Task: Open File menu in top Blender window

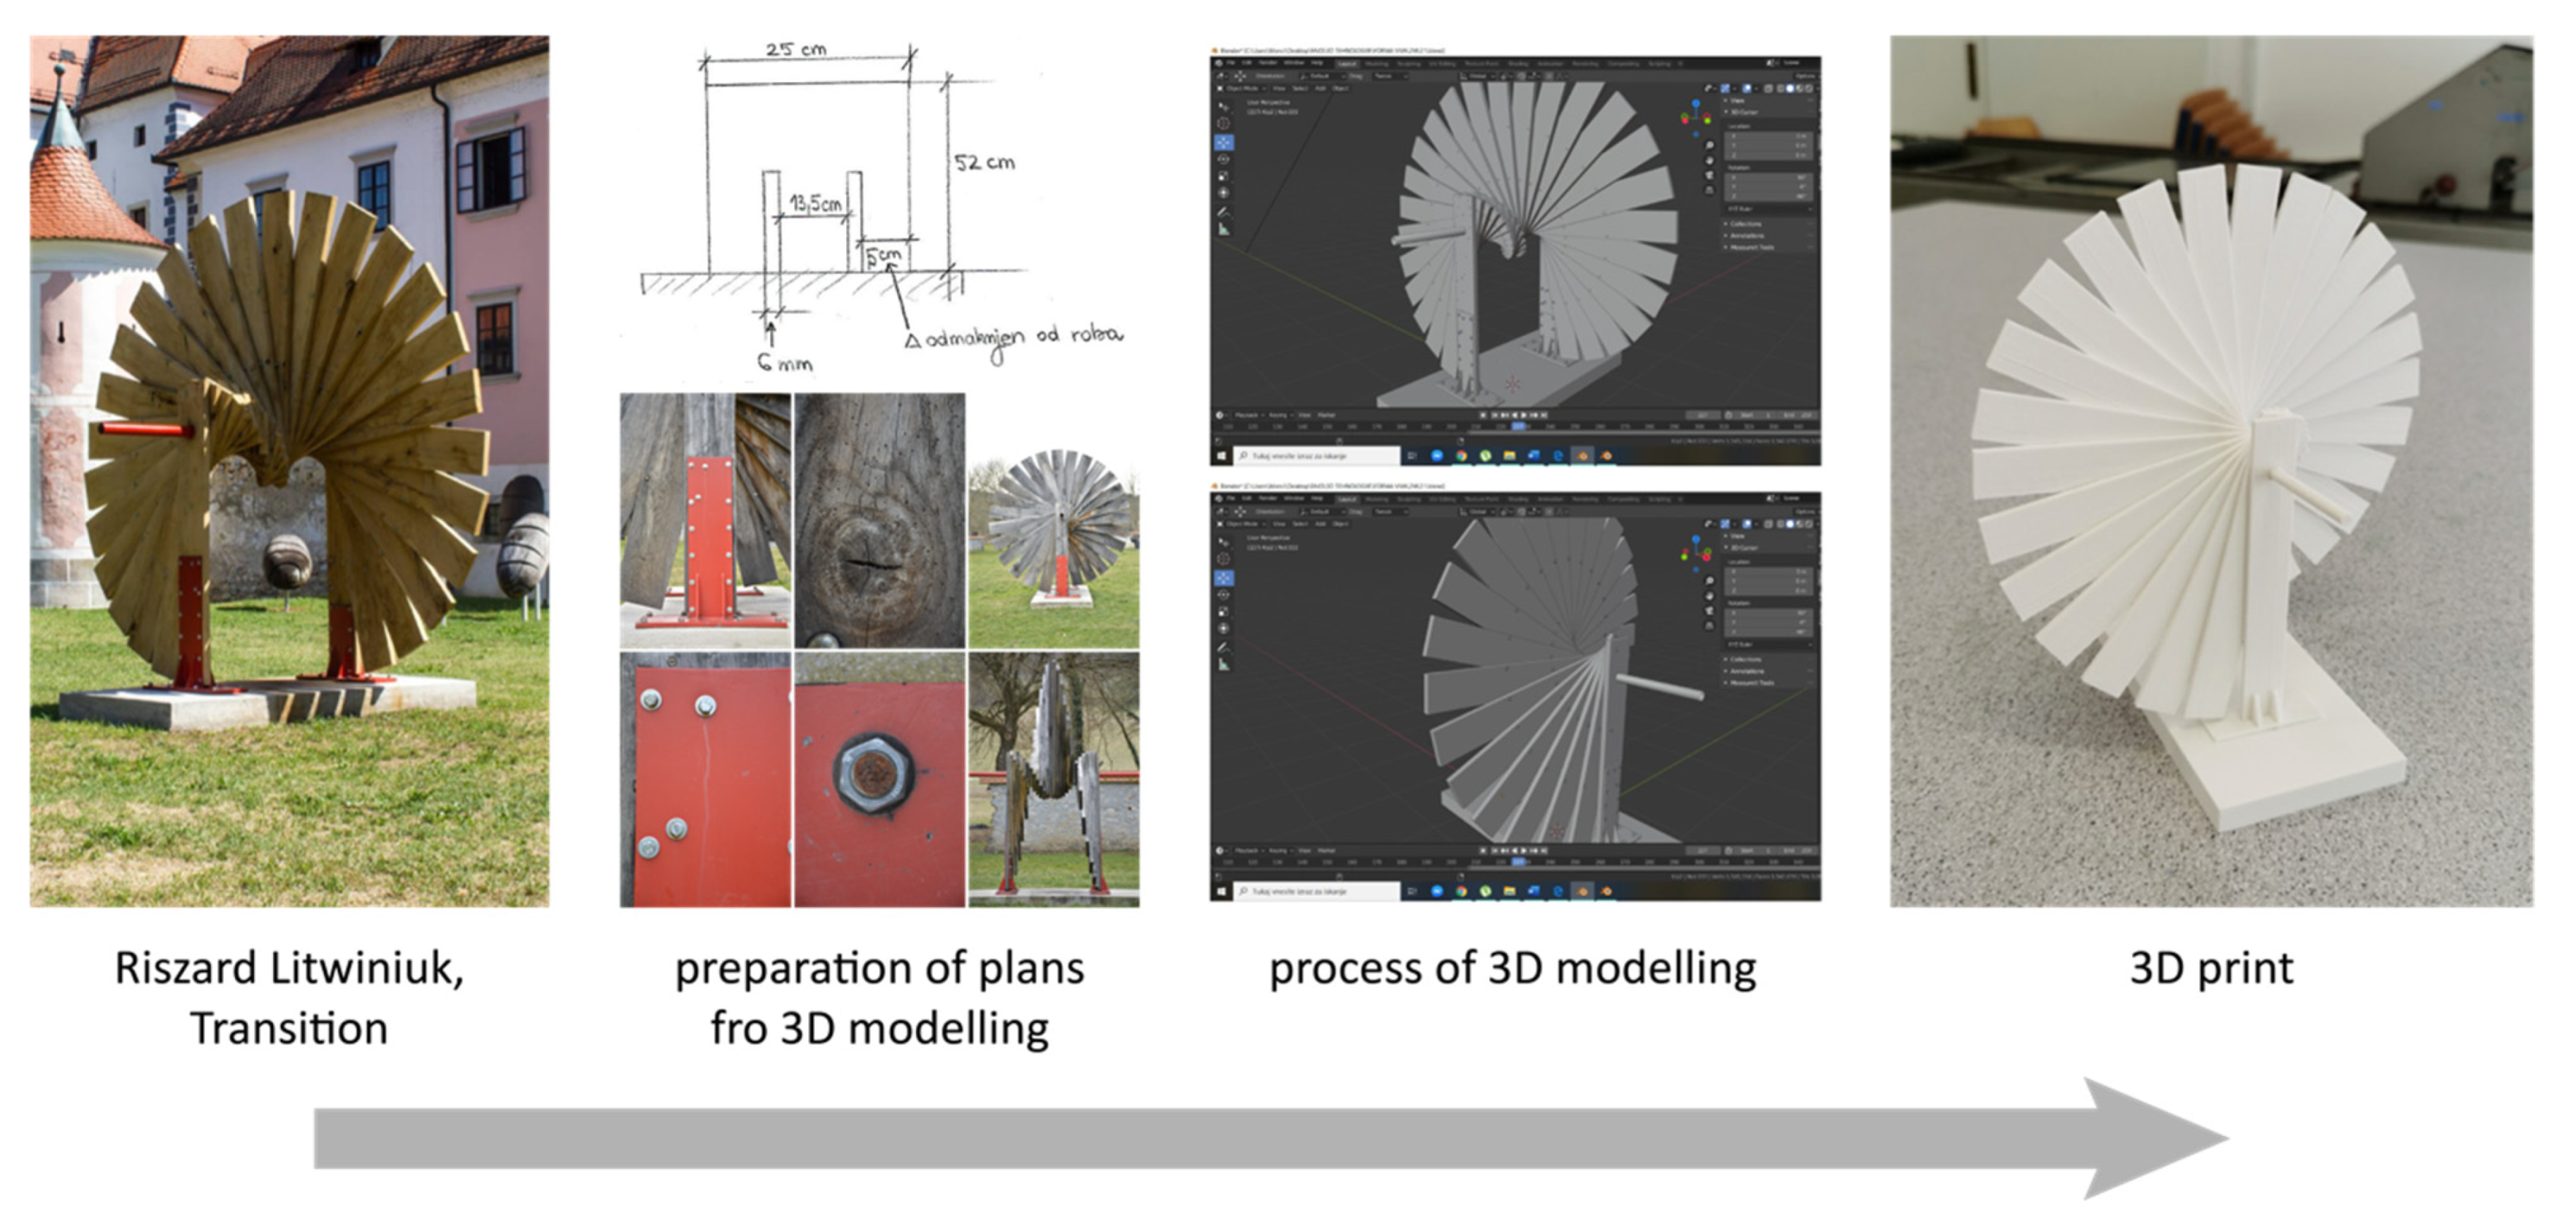Action: pos(1231,63)
